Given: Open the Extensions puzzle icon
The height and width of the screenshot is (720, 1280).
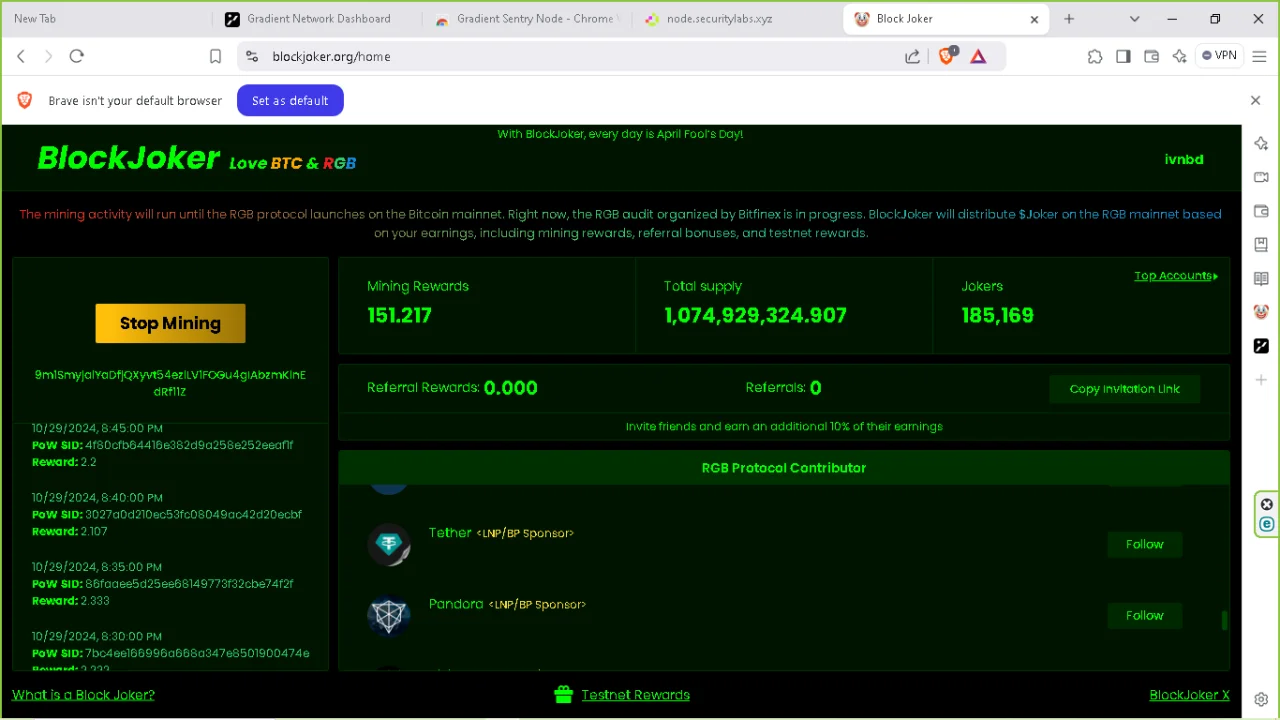Looking at the screenshot, I should pos(1095,57).
